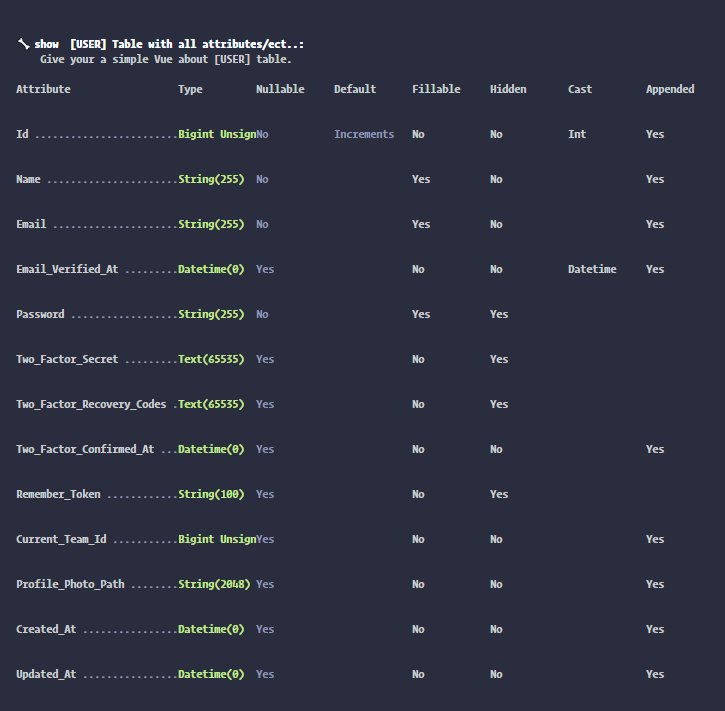The width and height of the screenshot is (725, 711).
Task: Click 'String(100)' type in Remember_Token row
Action: [211, 494]
